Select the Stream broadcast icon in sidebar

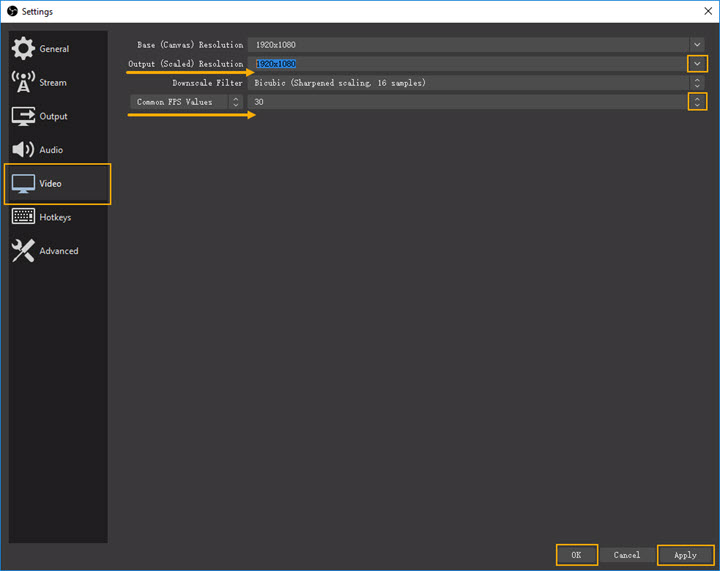pos(23,83)
